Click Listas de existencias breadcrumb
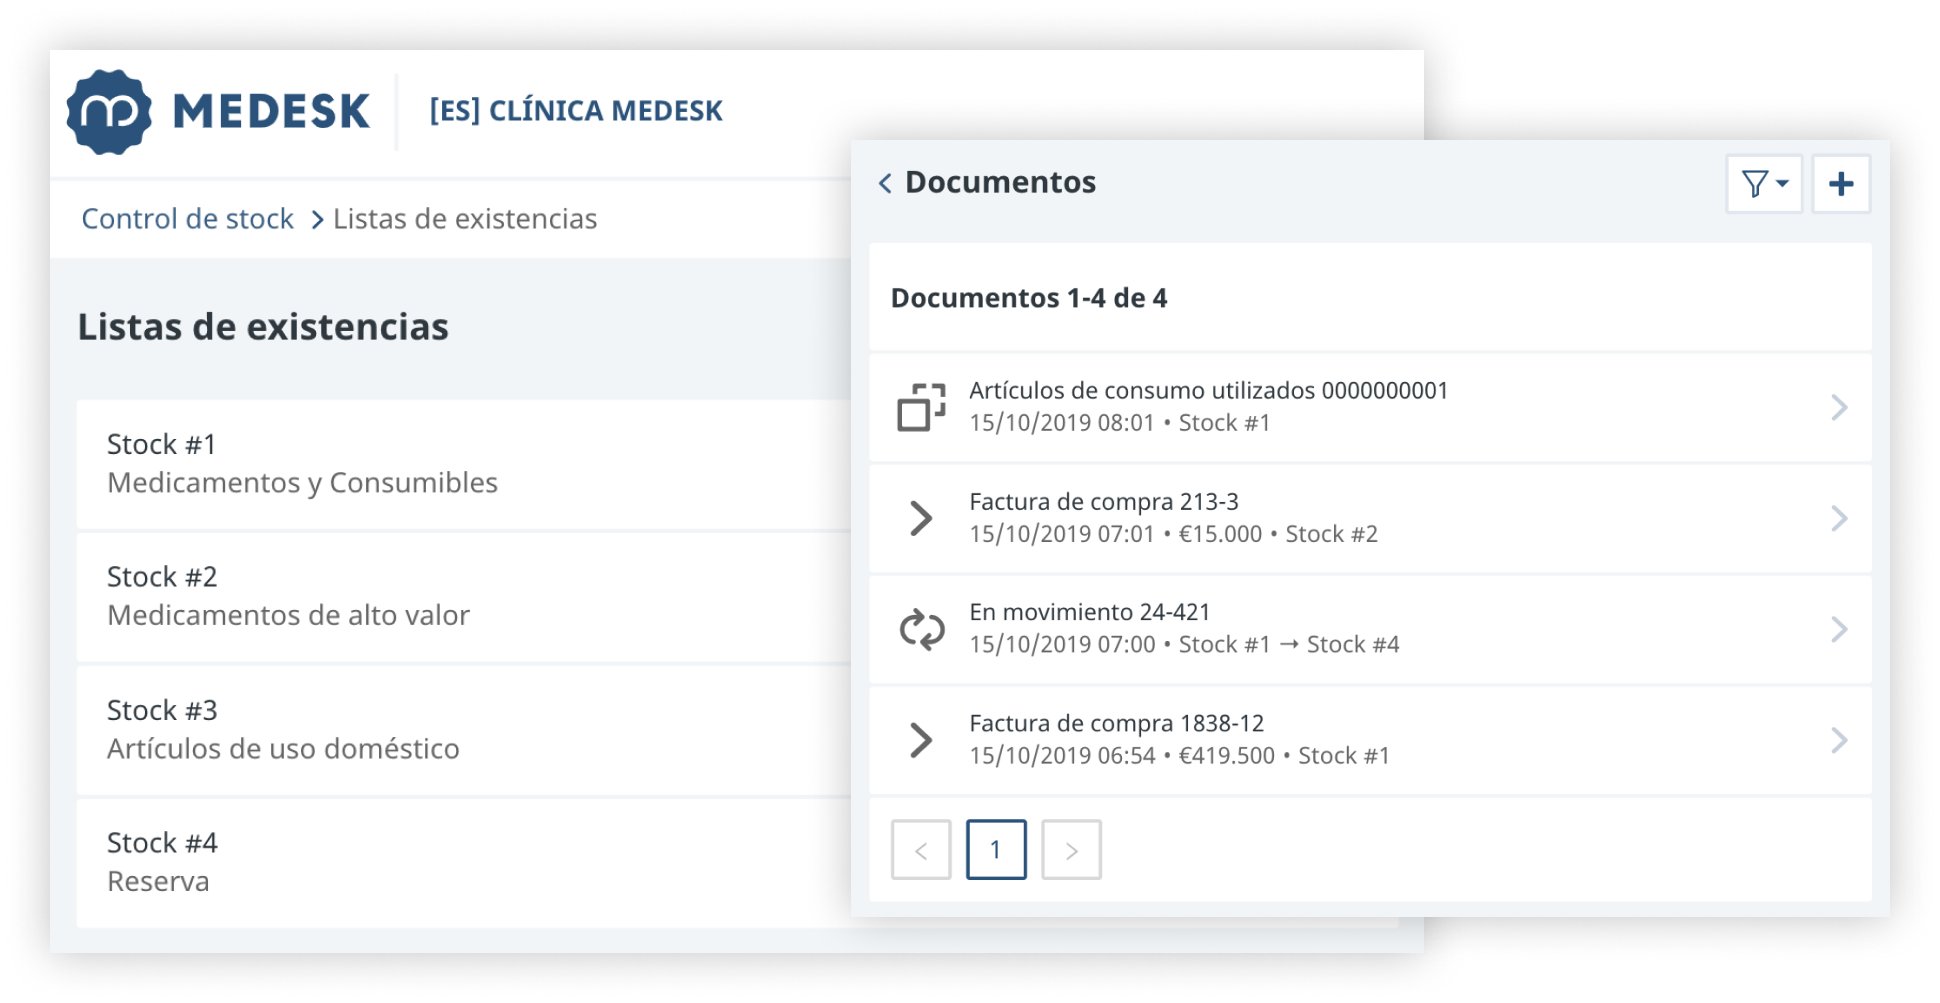1940x1003 pixels. [x=465, y=219]
